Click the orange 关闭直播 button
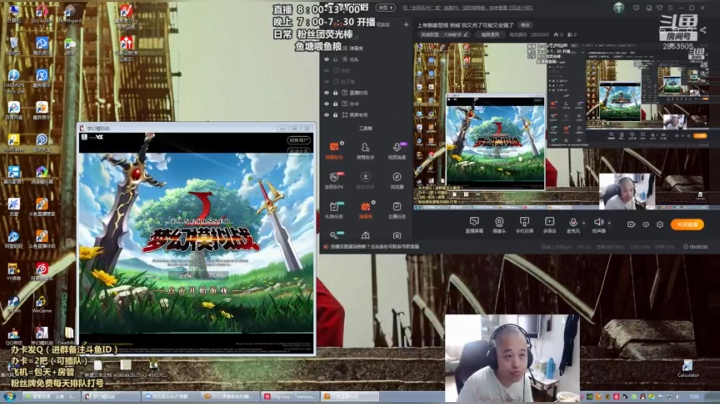This screenshot has width=720, height=404. tap(687, 224)
